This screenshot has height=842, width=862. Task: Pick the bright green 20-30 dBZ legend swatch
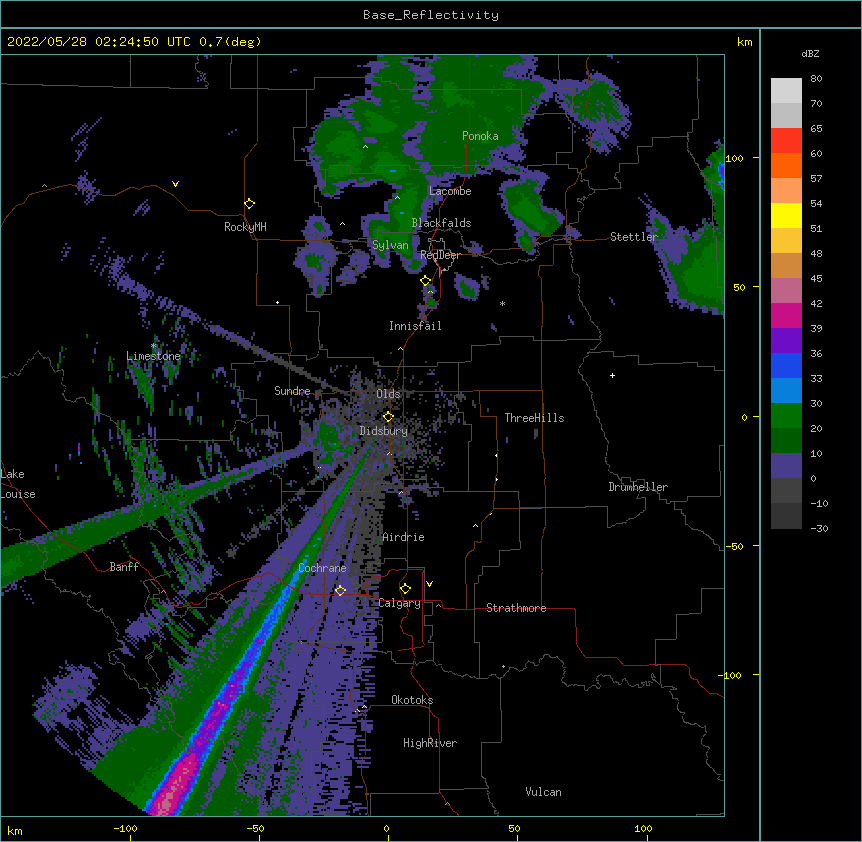786,416
